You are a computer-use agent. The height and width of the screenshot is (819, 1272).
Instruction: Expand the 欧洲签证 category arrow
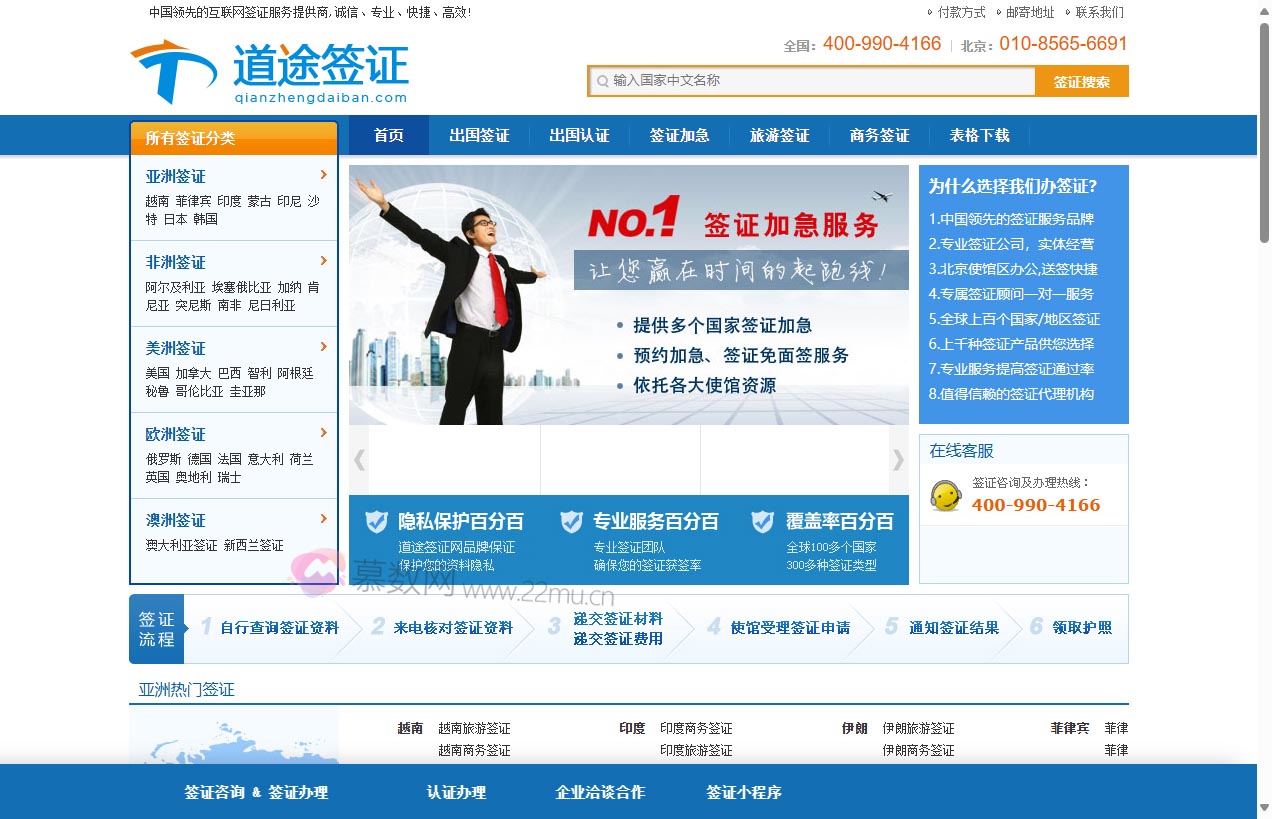coord(323,434)
